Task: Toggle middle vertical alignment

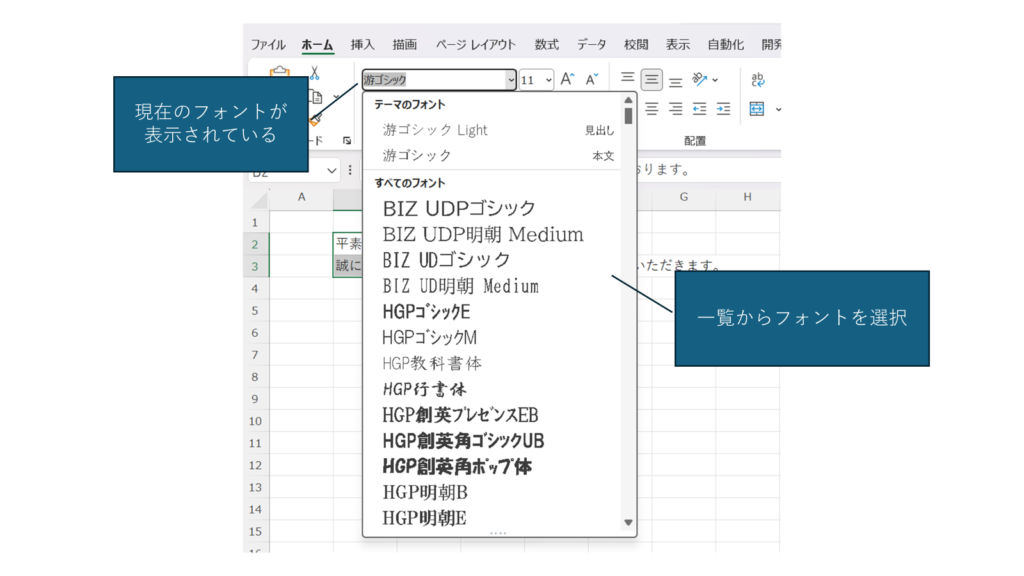Action: 652,80
